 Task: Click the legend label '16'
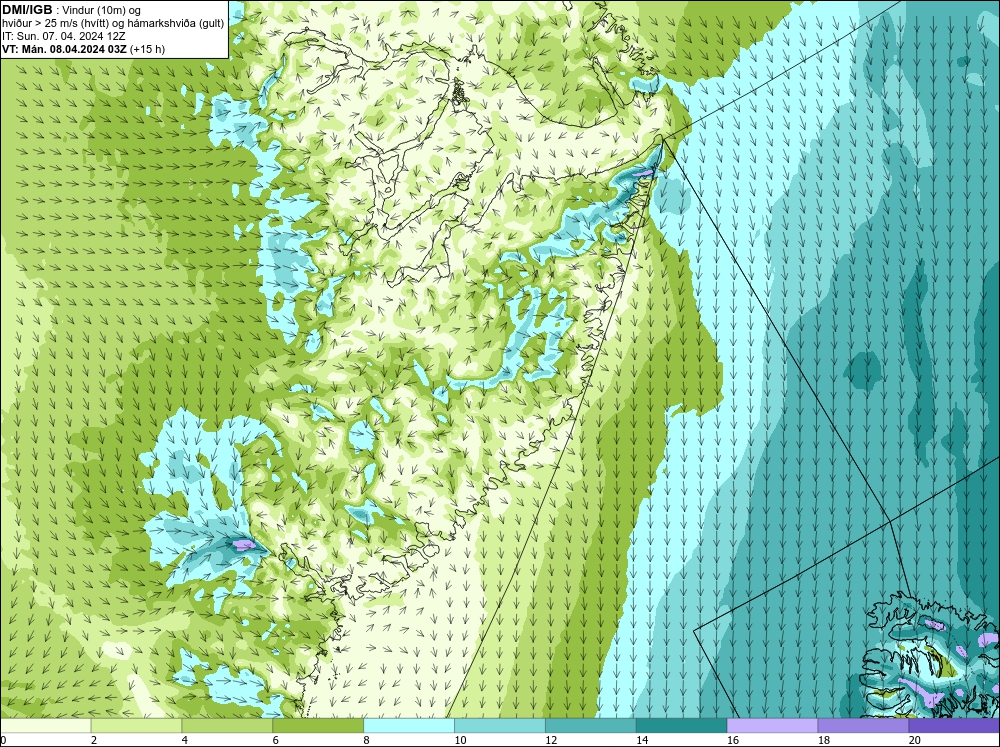point(733,740)
